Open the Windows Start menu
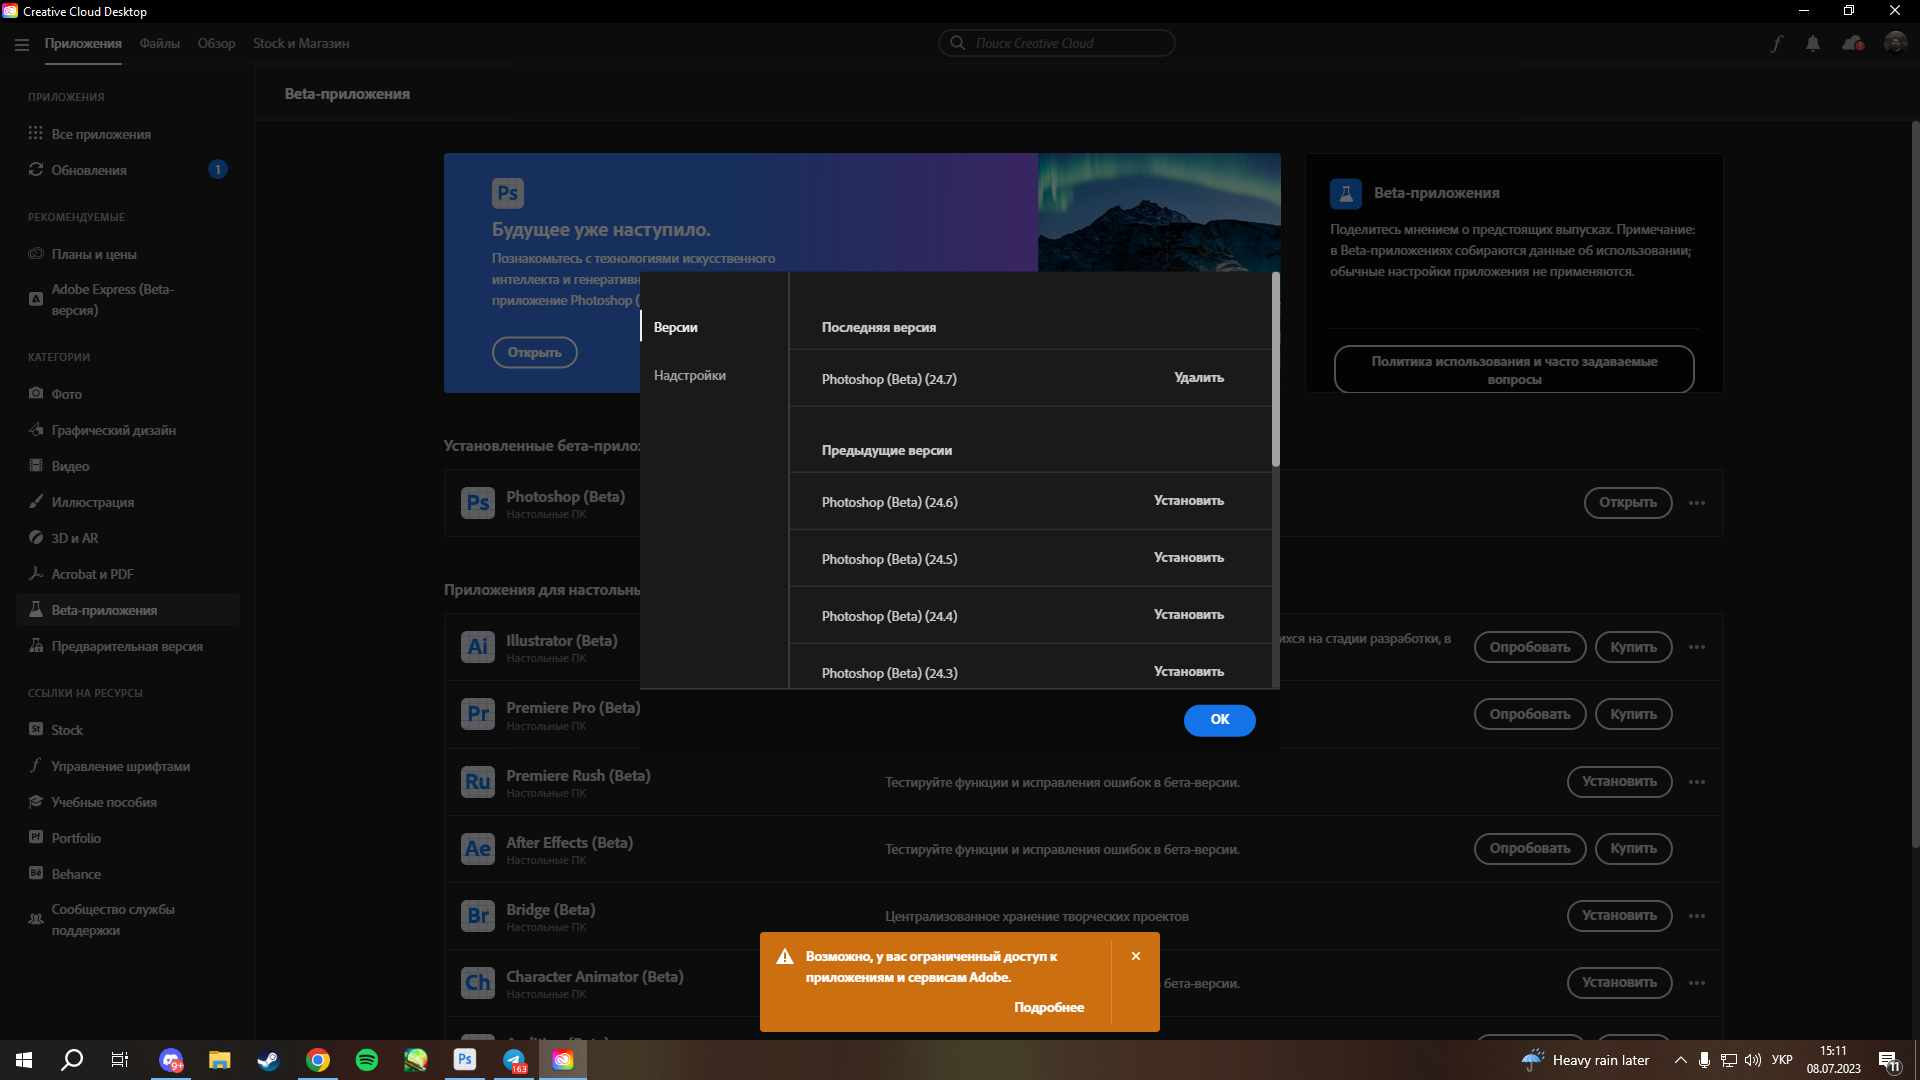1920x1080 pixels. click(x=24, y=1060)
